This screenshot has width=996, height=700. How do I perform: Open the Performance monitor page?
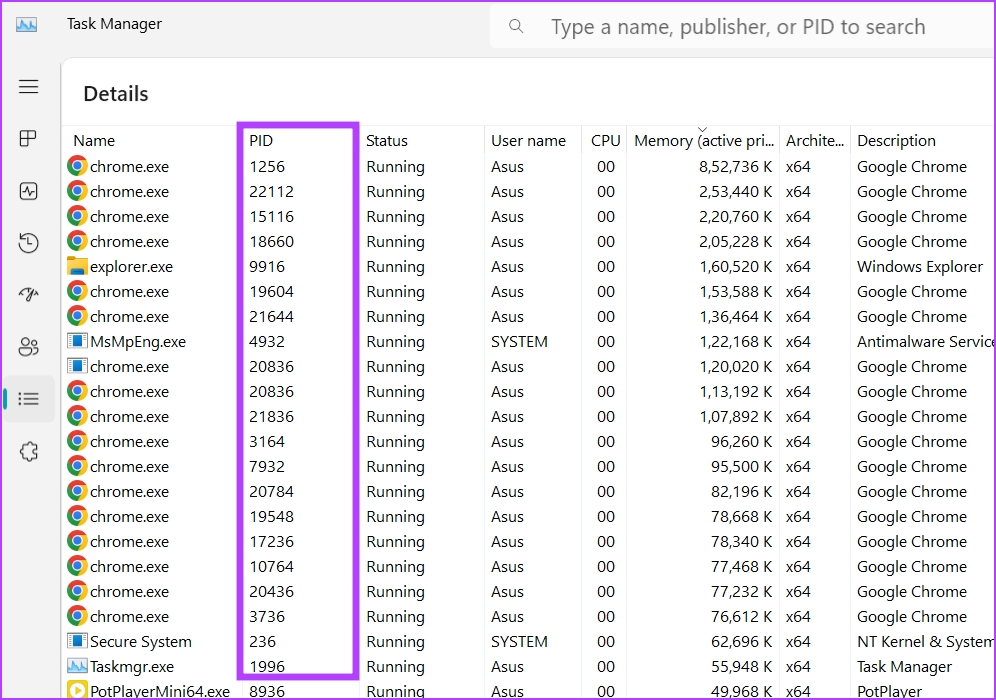(x=29, y=191)
